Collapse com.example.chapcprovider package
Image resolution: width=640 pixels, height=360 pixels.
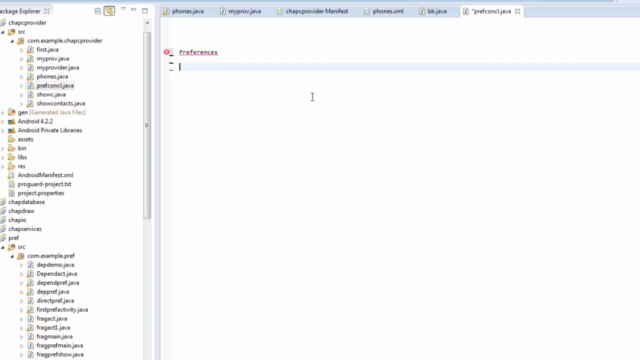12,41
